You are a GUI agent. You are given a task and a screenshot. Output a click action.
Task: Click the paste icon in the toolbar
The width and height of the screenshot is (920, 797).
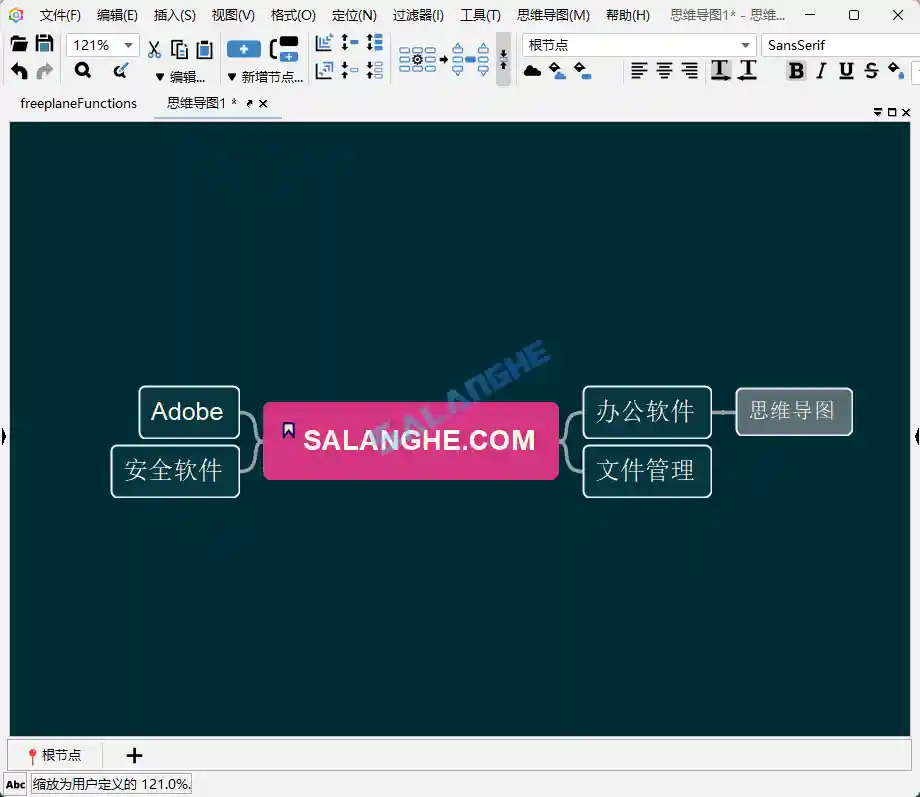pyautogui.click(x=203, y=48)
